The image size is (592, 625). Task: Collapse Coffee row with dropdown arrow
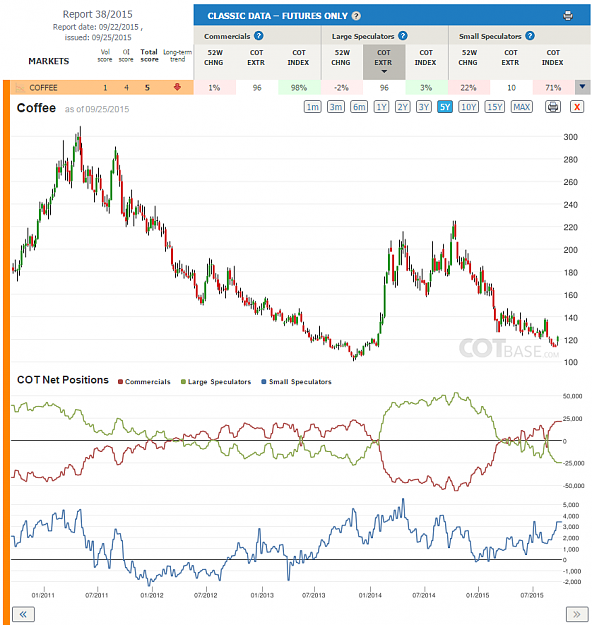tap(582, 87)
